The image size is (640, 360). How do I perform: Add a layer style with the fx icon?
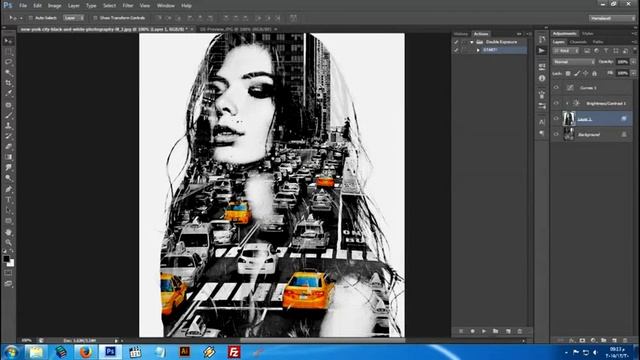[x=572, y=340]
